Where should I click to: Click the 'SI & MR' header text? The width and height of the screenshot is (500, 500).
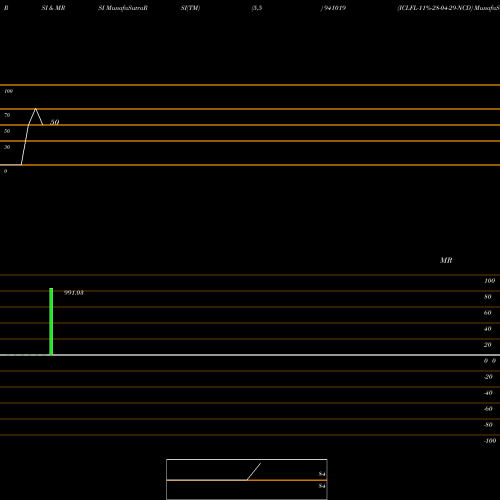(53, 8)
